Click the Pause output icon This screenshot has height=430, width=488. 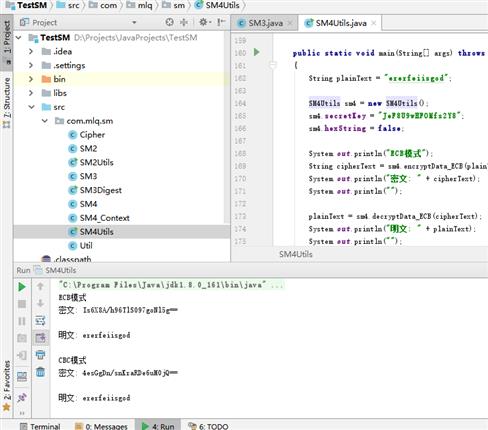pos(22,321)
